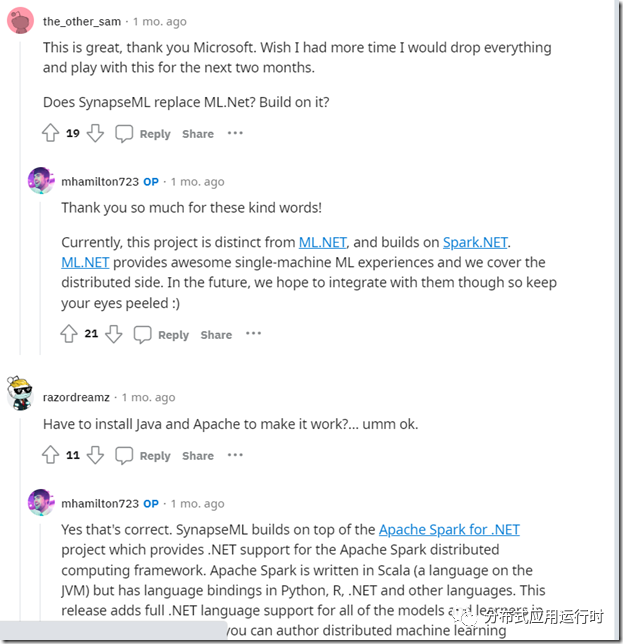Reply to mhamilton723's 21-point comment

coord(173,335)
